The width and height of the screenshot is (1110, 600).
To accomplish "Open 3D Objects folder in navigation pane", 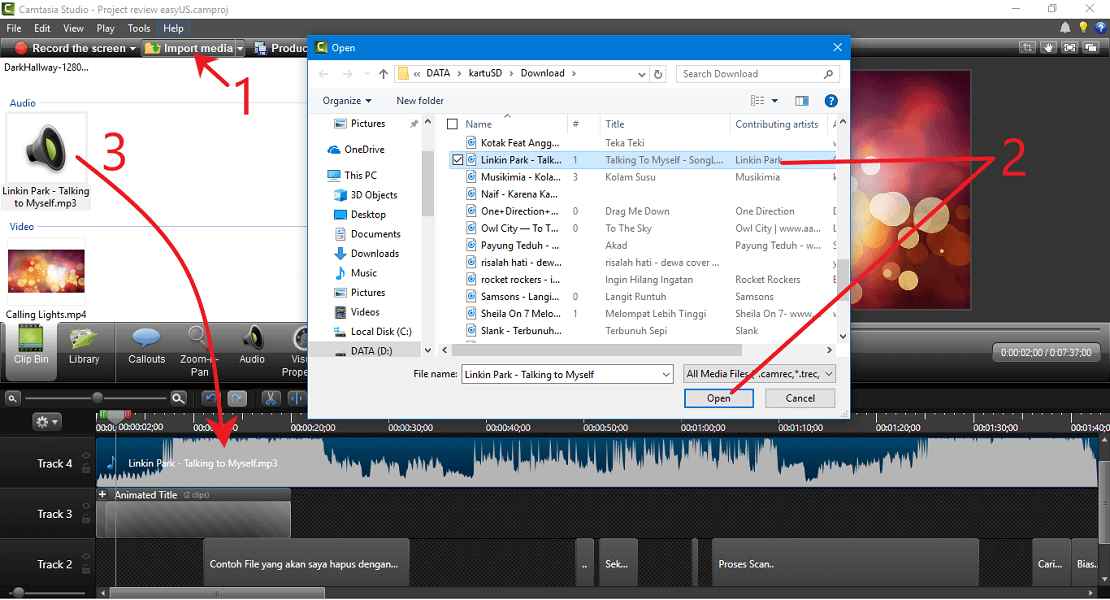I will click(365, 195).
